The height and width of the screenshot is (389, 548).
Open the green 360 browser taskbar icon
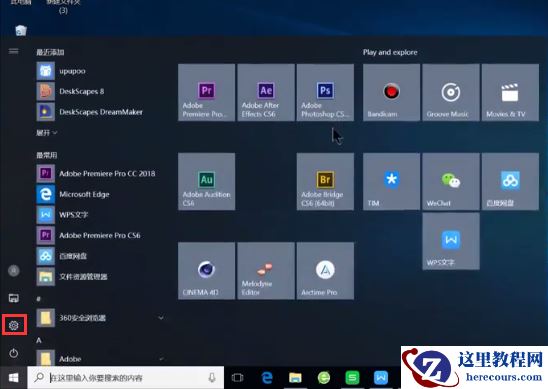click(x=324, y=377)
